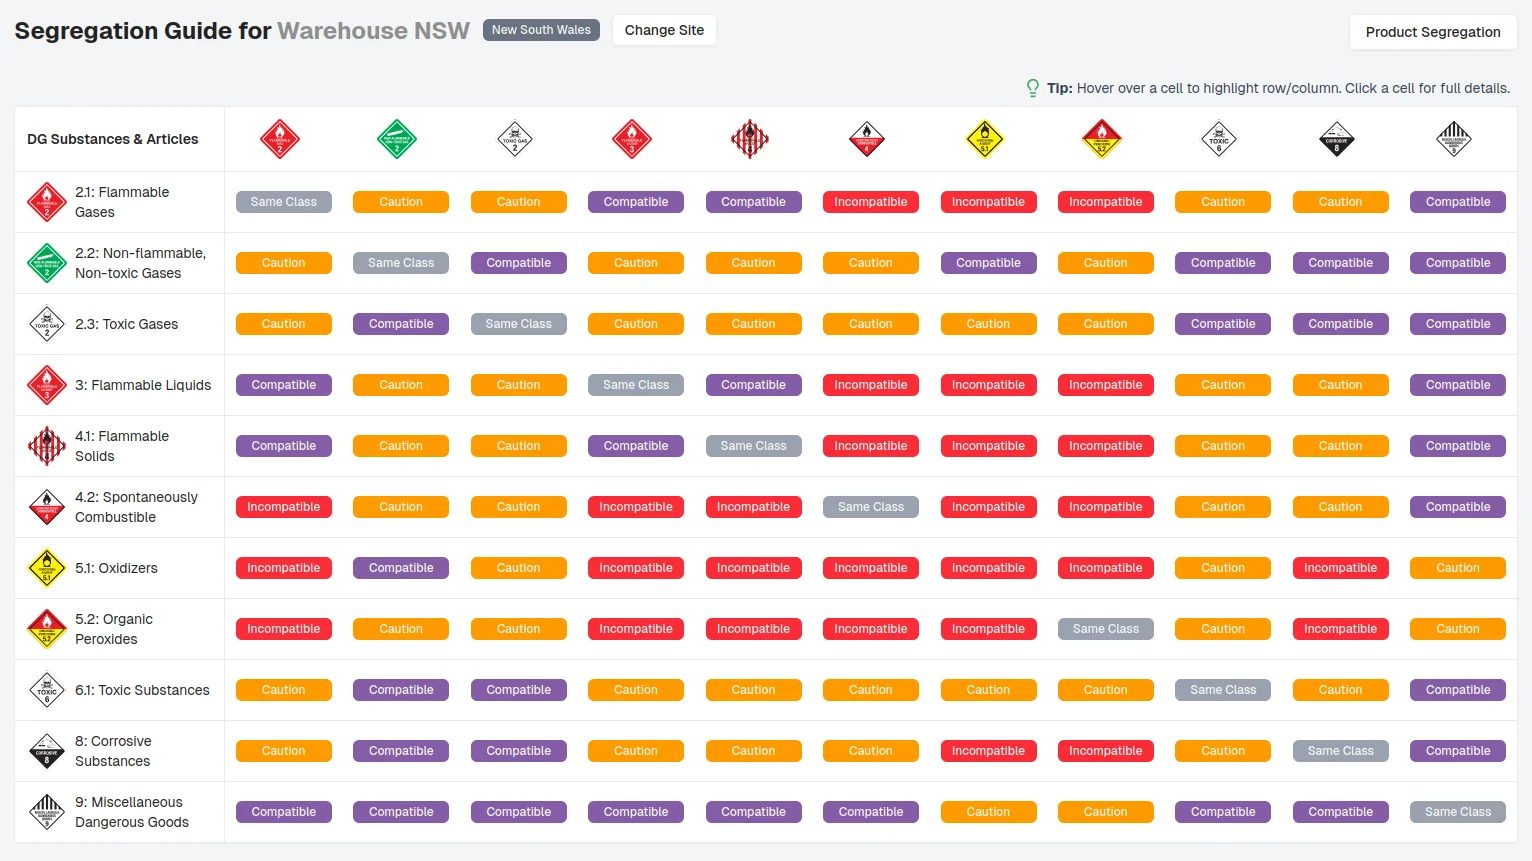This screenshot has height=861, width=1532.
Task: Click the Change Site button
Action: click(664, 30)
